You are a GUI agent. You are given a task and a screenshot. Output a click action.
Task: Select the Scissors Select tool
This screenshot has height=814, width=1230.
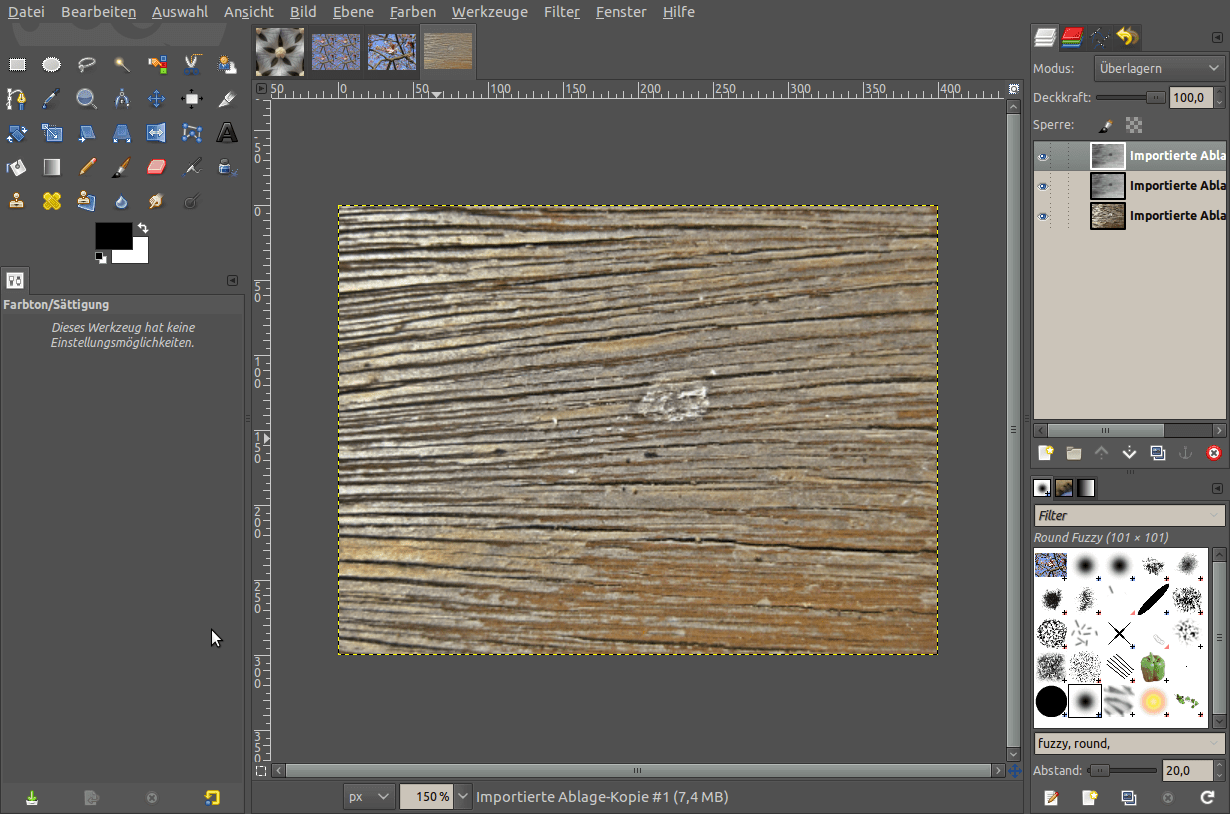point(191,64)
